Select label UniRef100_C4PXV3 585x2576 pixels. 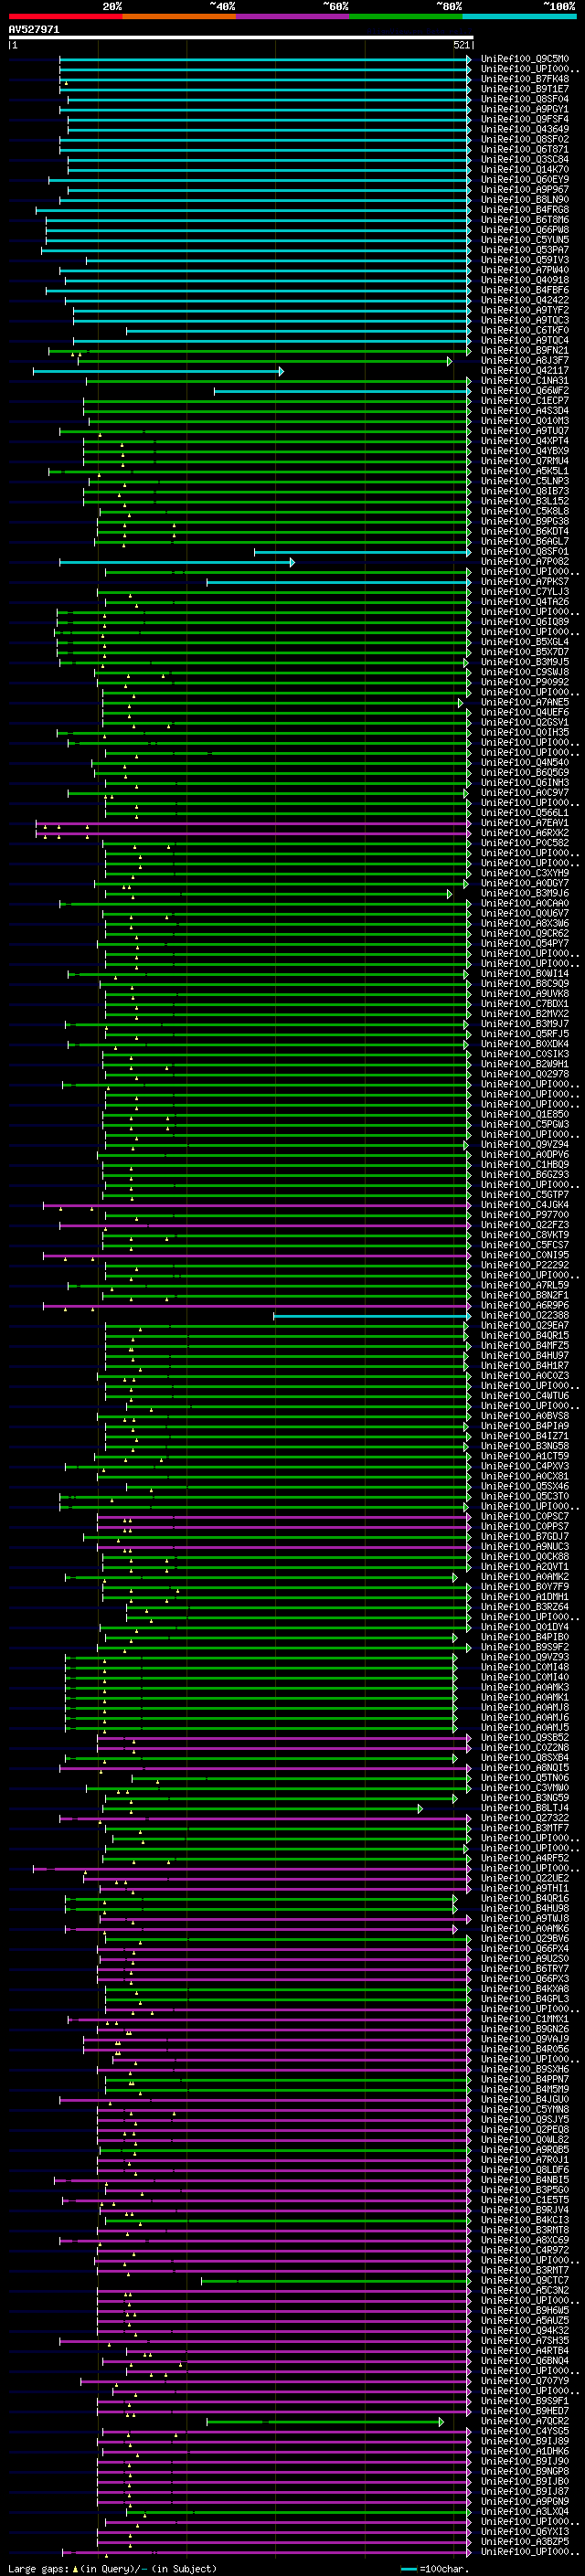(x=525, y=1467)
